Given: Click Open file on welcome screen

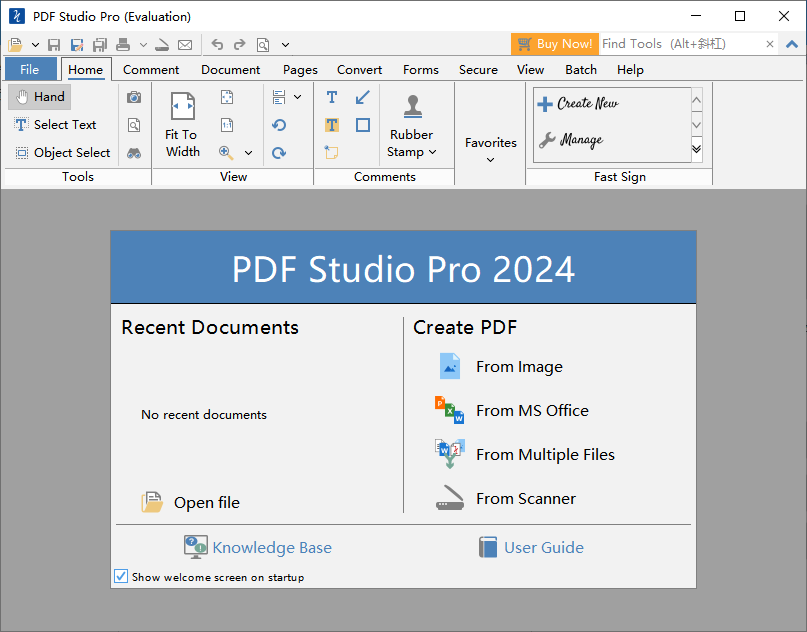Looking at the screenshot, I should click(191, 502).
